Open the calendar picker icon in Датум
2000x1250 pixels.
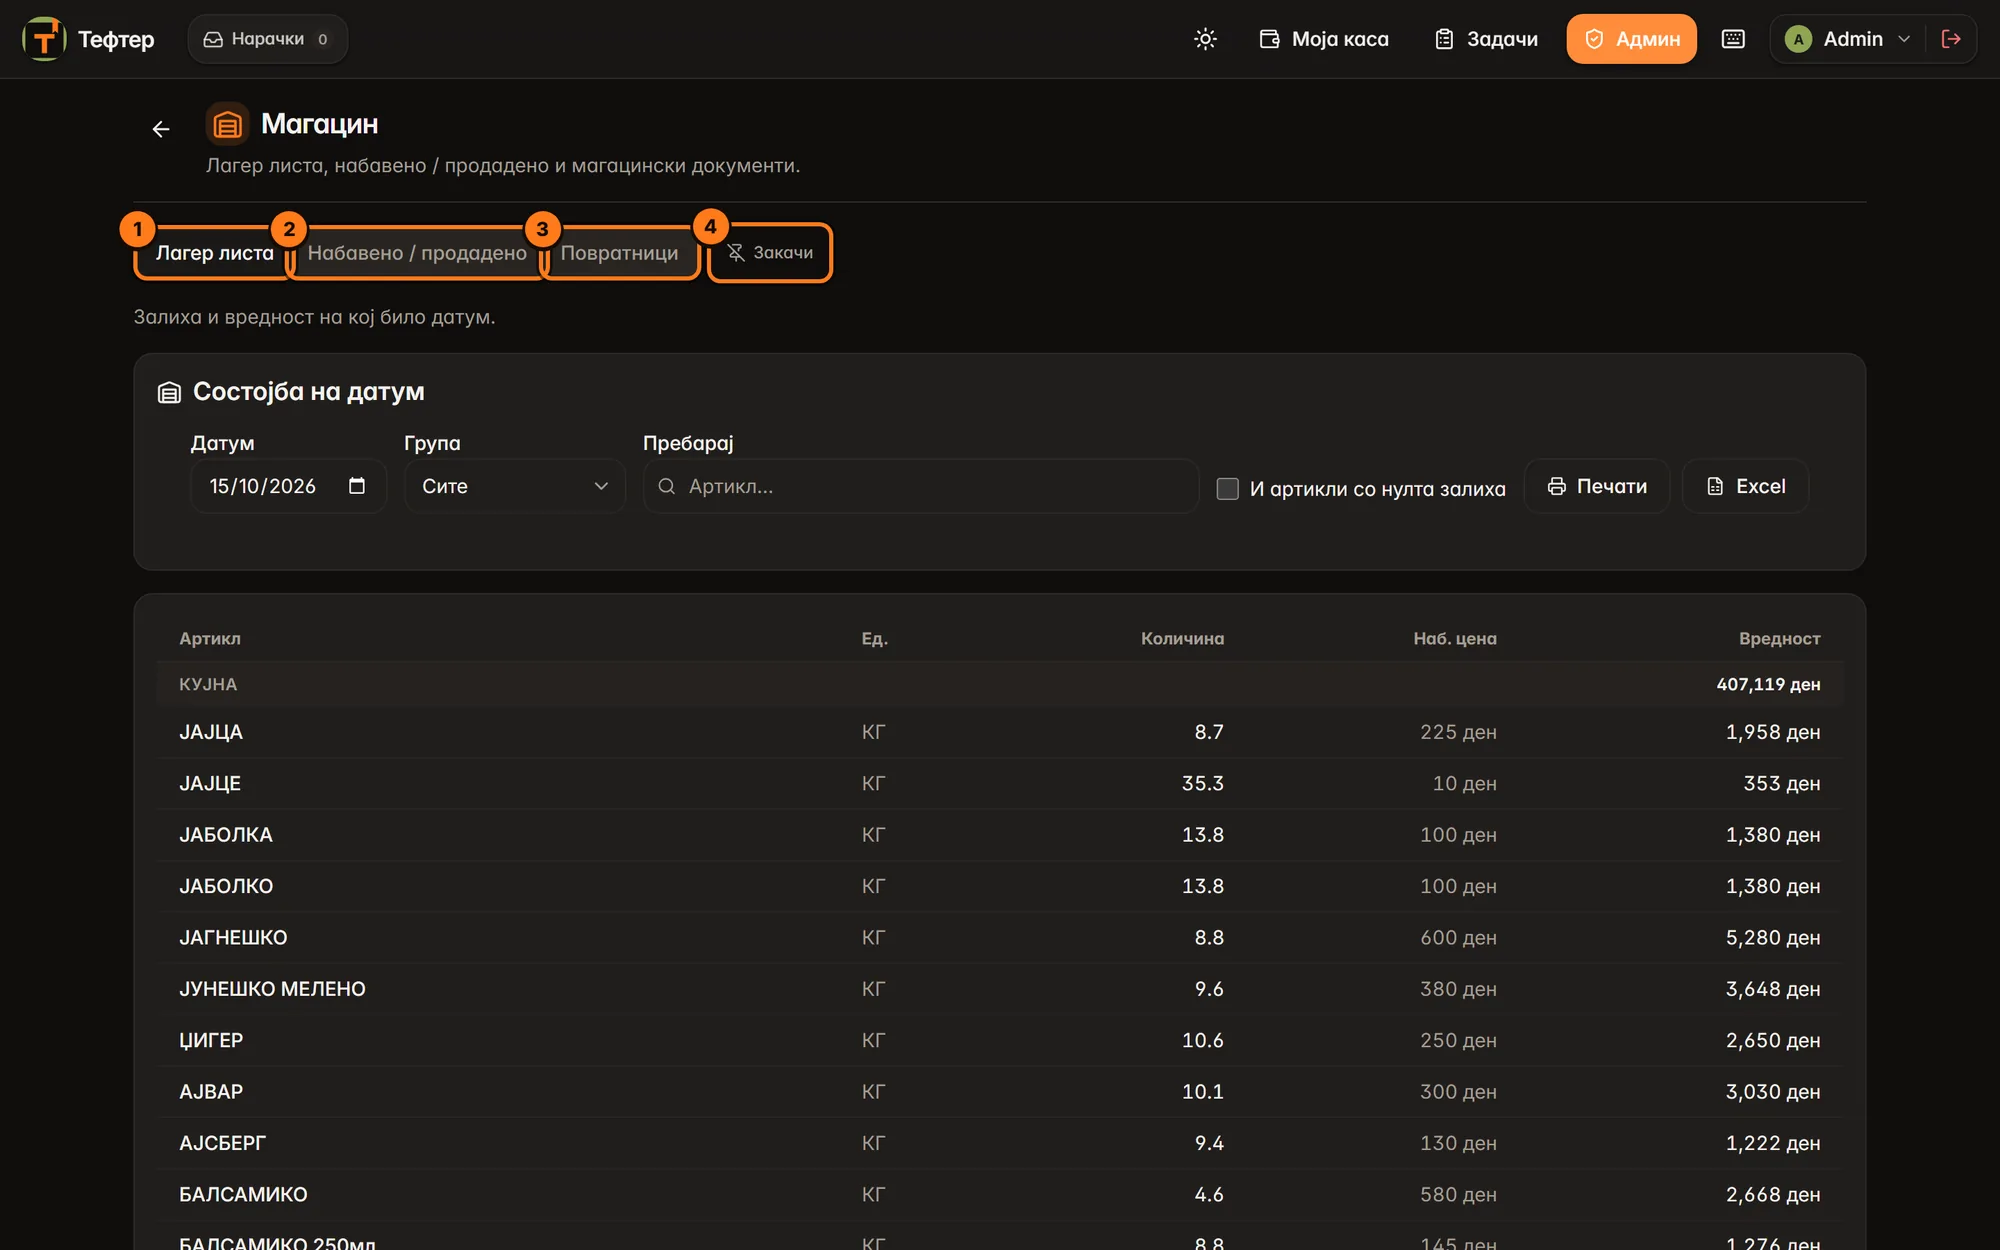point(357,486)
